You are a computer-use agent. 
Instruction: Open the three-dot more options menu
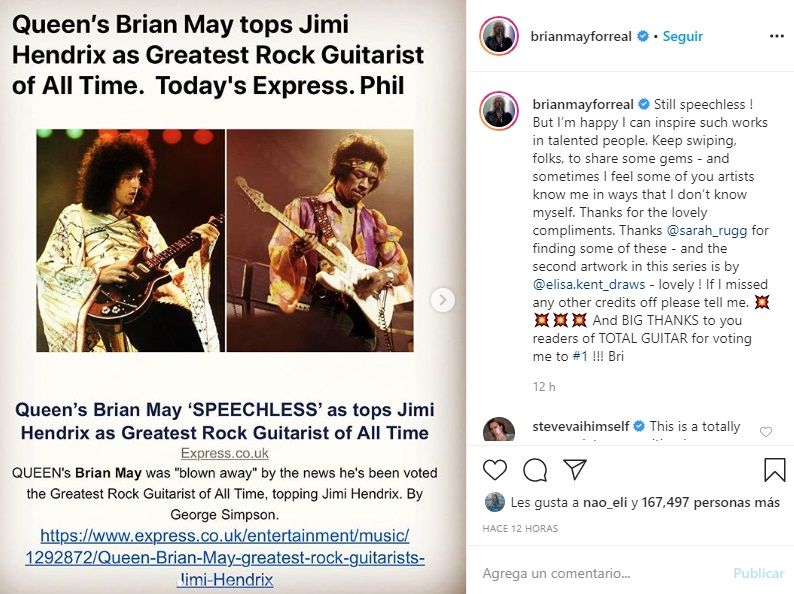776,36
